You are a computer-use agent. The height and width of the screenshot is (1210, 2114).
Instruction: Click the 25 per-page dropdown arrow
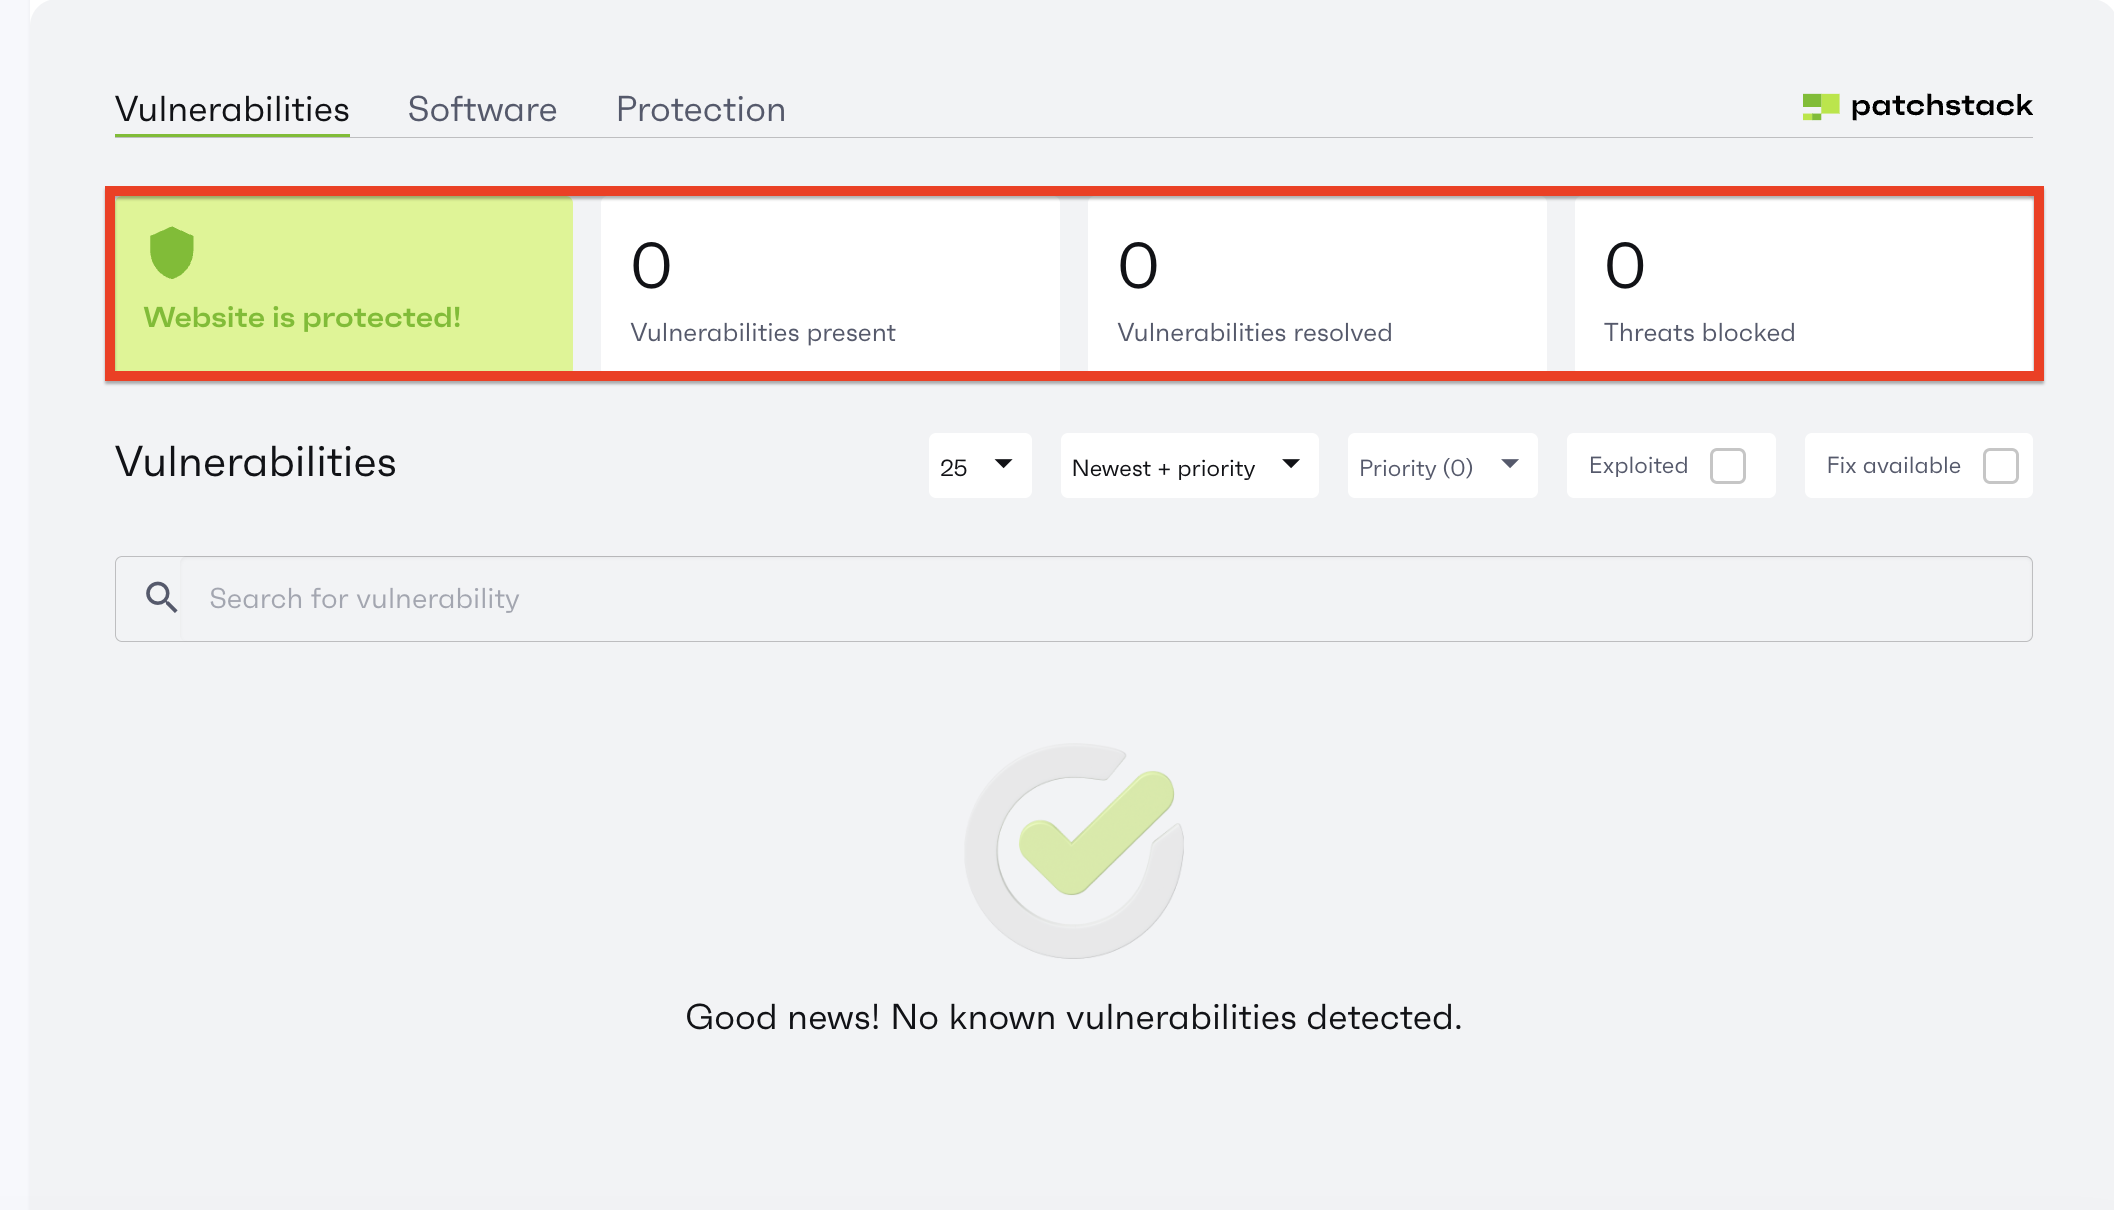point(1004,464)
